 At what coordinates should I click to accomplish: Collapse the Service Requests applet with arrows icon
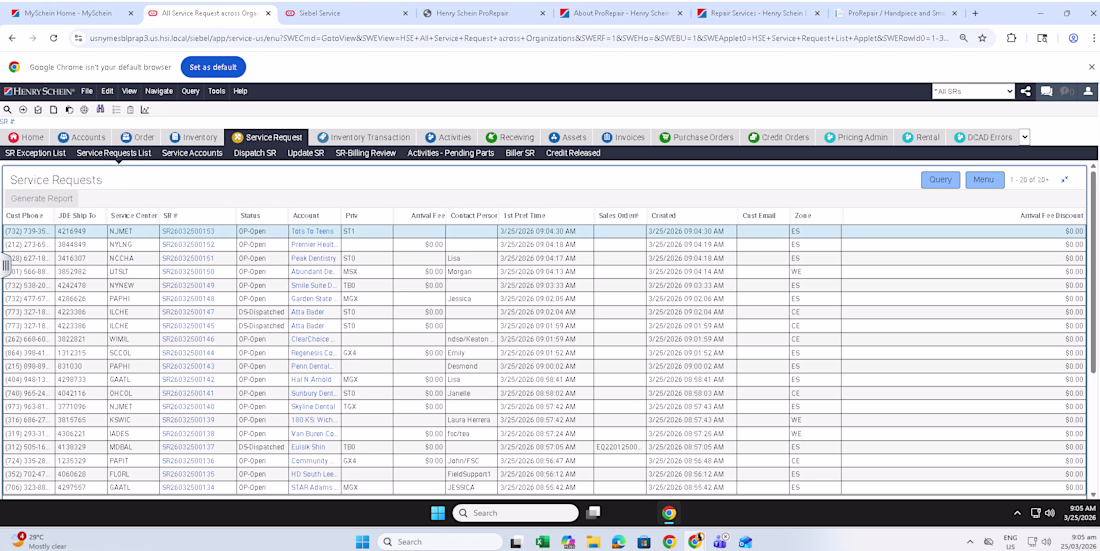point(1064,180)
